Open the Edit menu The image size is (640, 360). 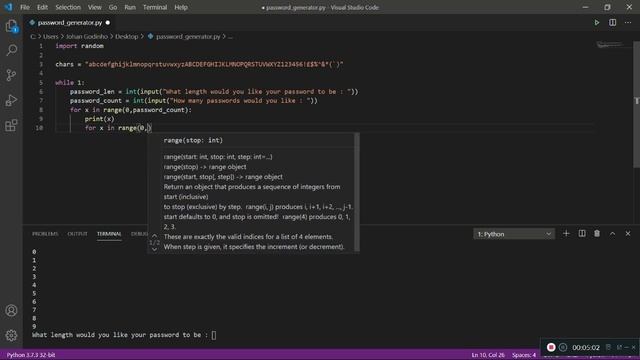[42, 7]
